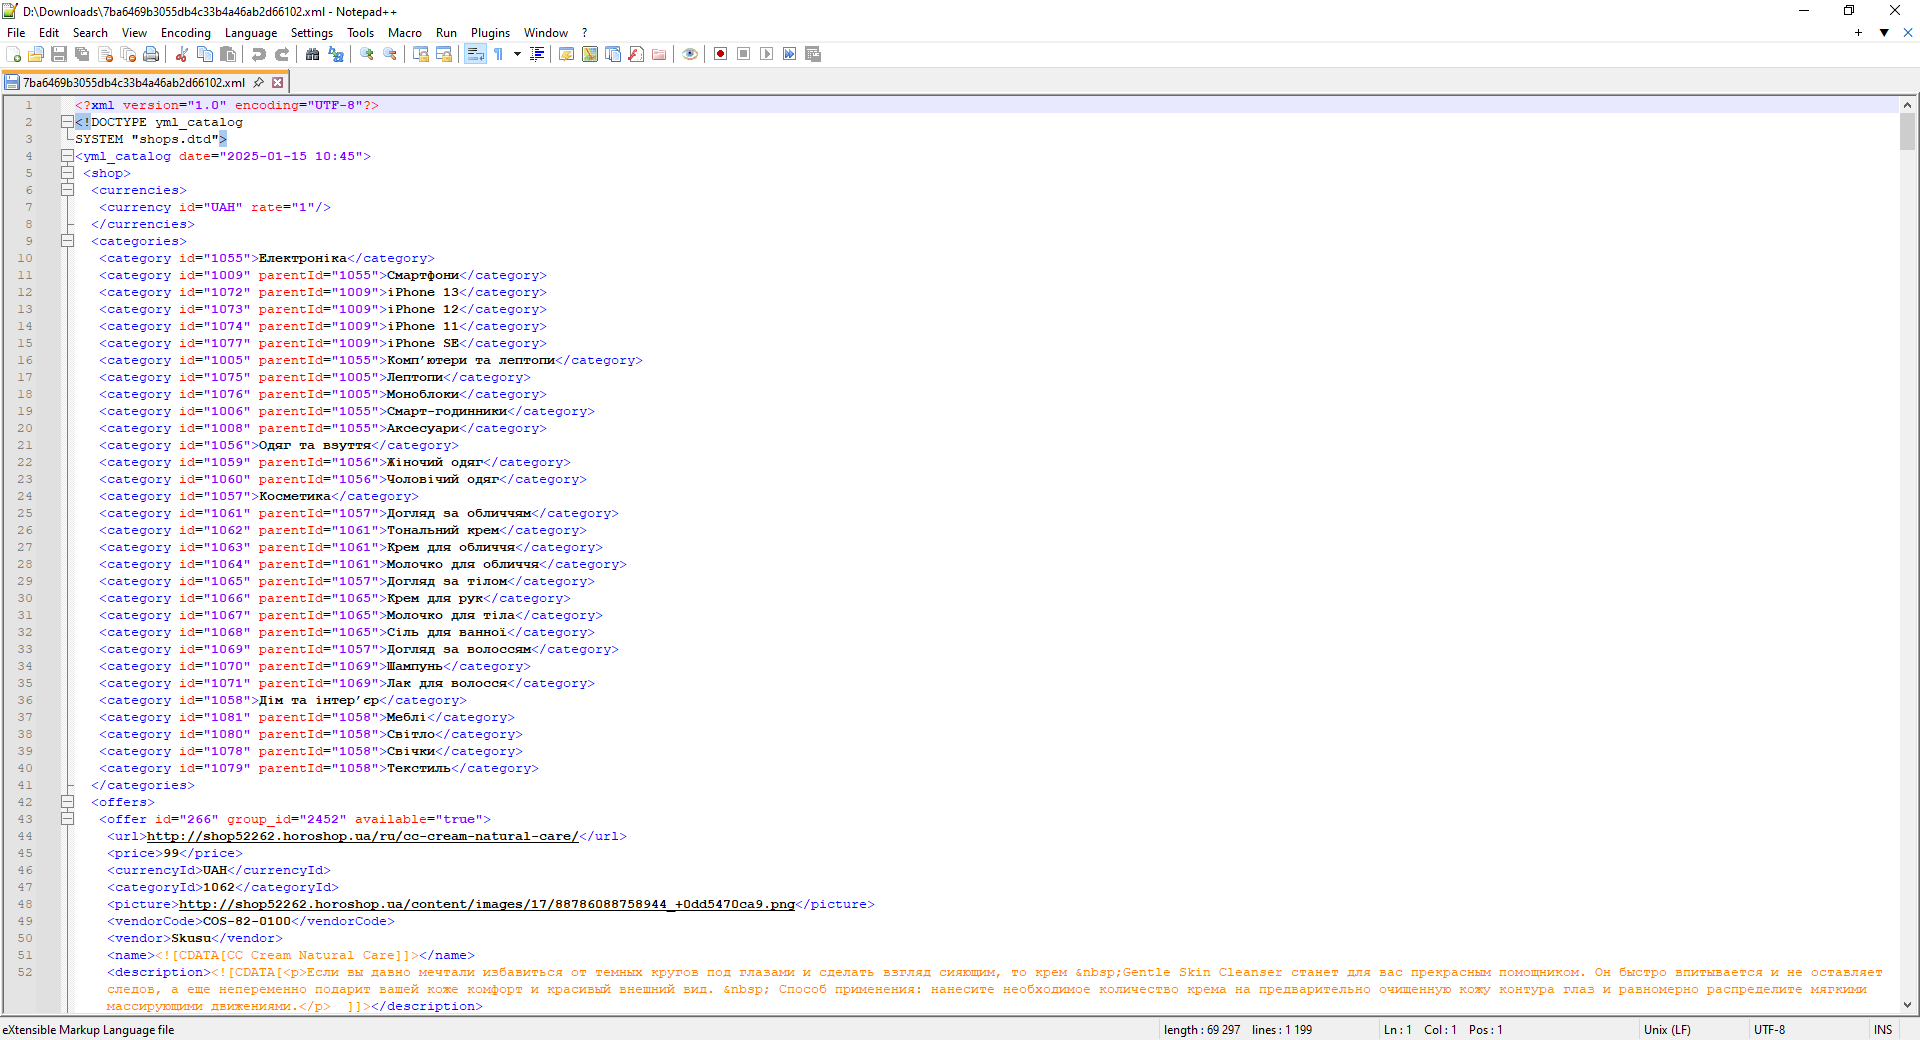The width and height of the screenshot is (1920, 1040).
Task: Open the Function List panel icon
Action: (x=636, y=54)
